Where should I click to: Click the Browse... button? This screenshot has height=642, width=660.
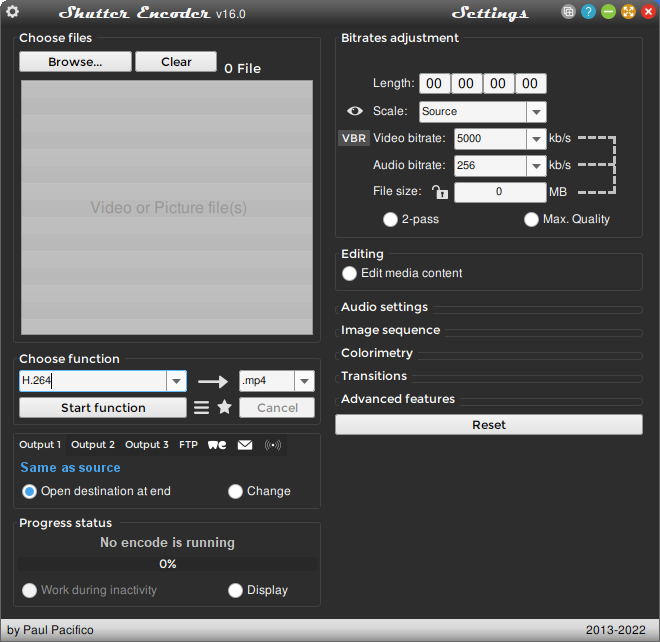point(75,62)
